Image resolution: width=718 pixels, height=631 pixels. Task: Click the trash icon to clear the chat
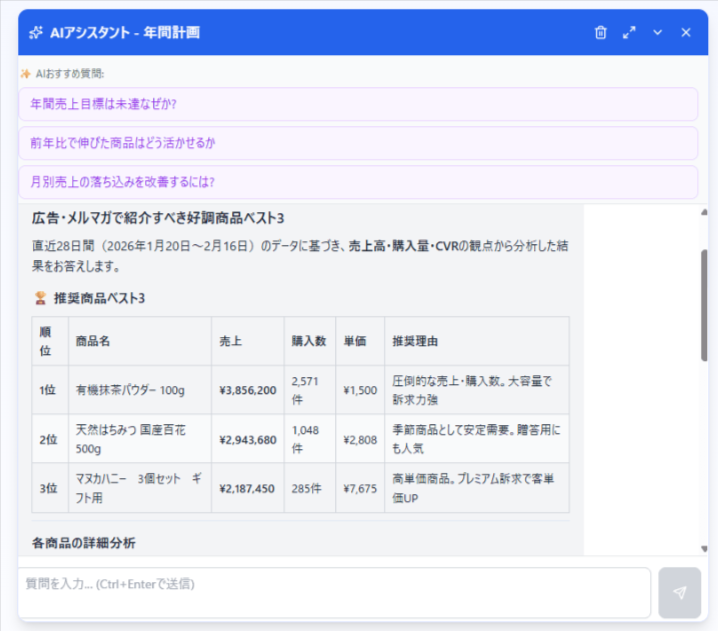600,32
